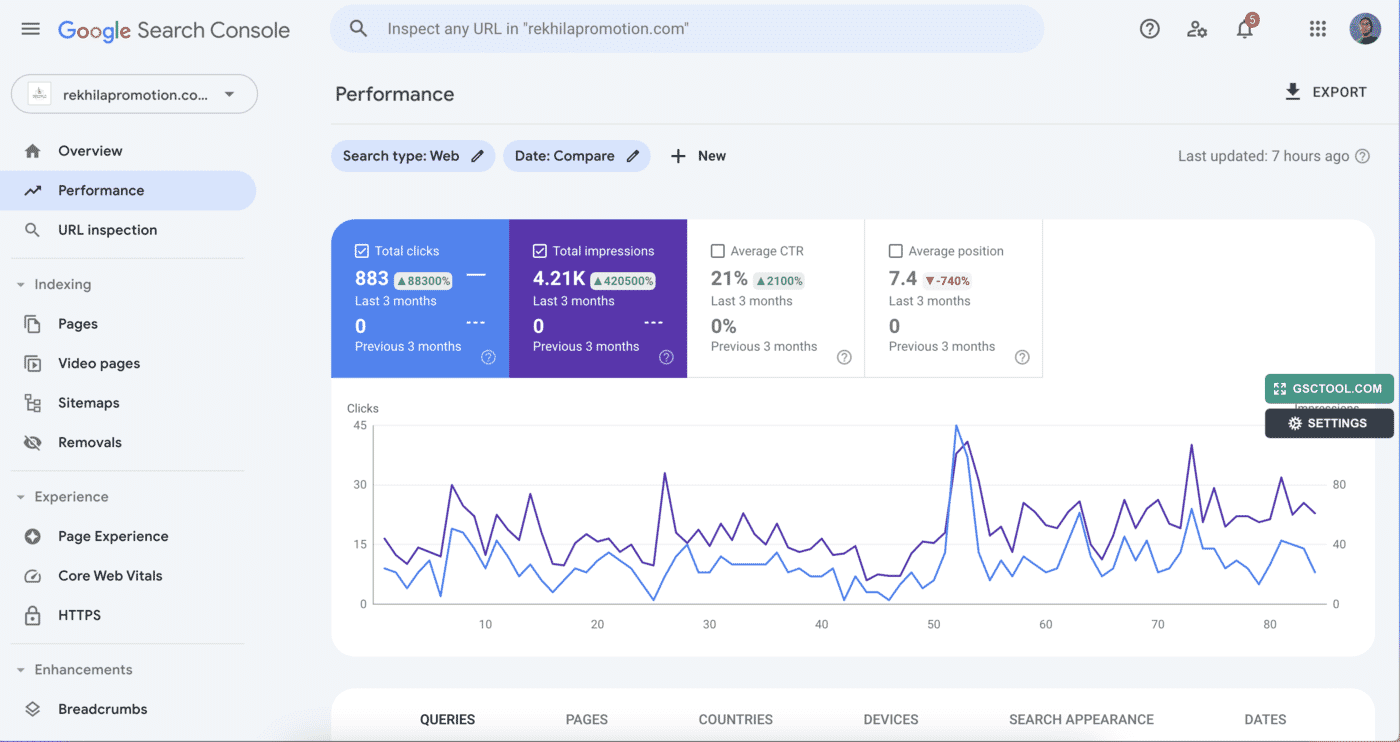This screenshot has height=742, width=1400.
Task: Uncheck the Total clicks checkbox
Action: click(x=362, y=251)
